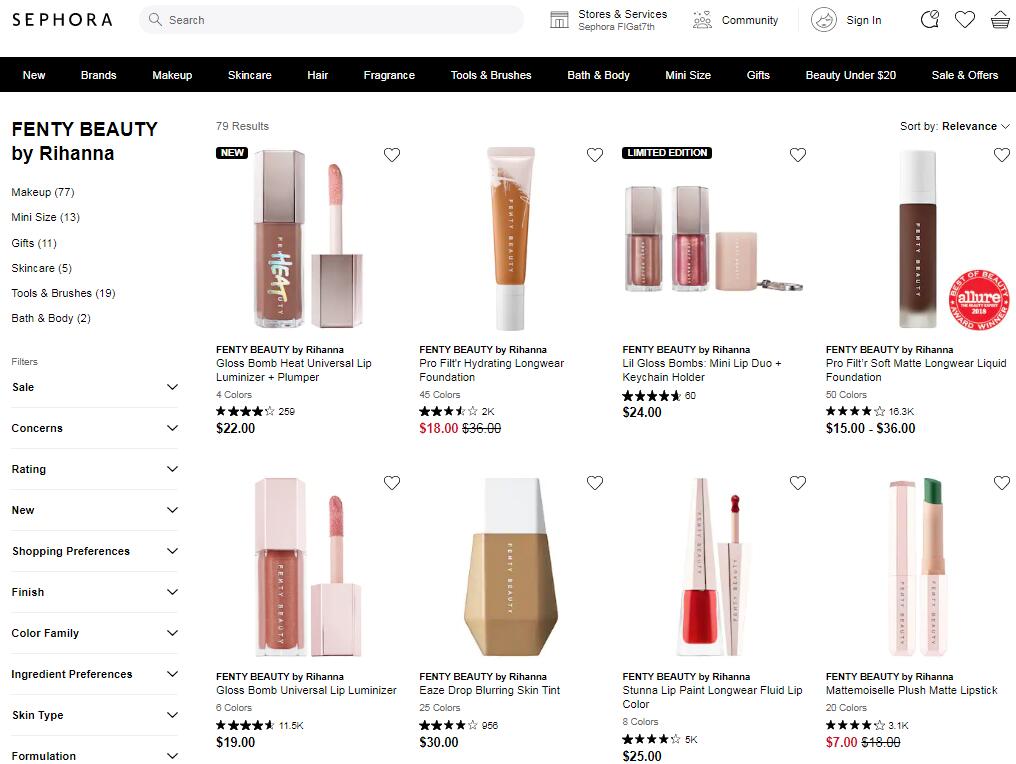This screenshot has height=764, width=1016.
Task: Click the Stores & Services storefront icon
Action: 559,20
